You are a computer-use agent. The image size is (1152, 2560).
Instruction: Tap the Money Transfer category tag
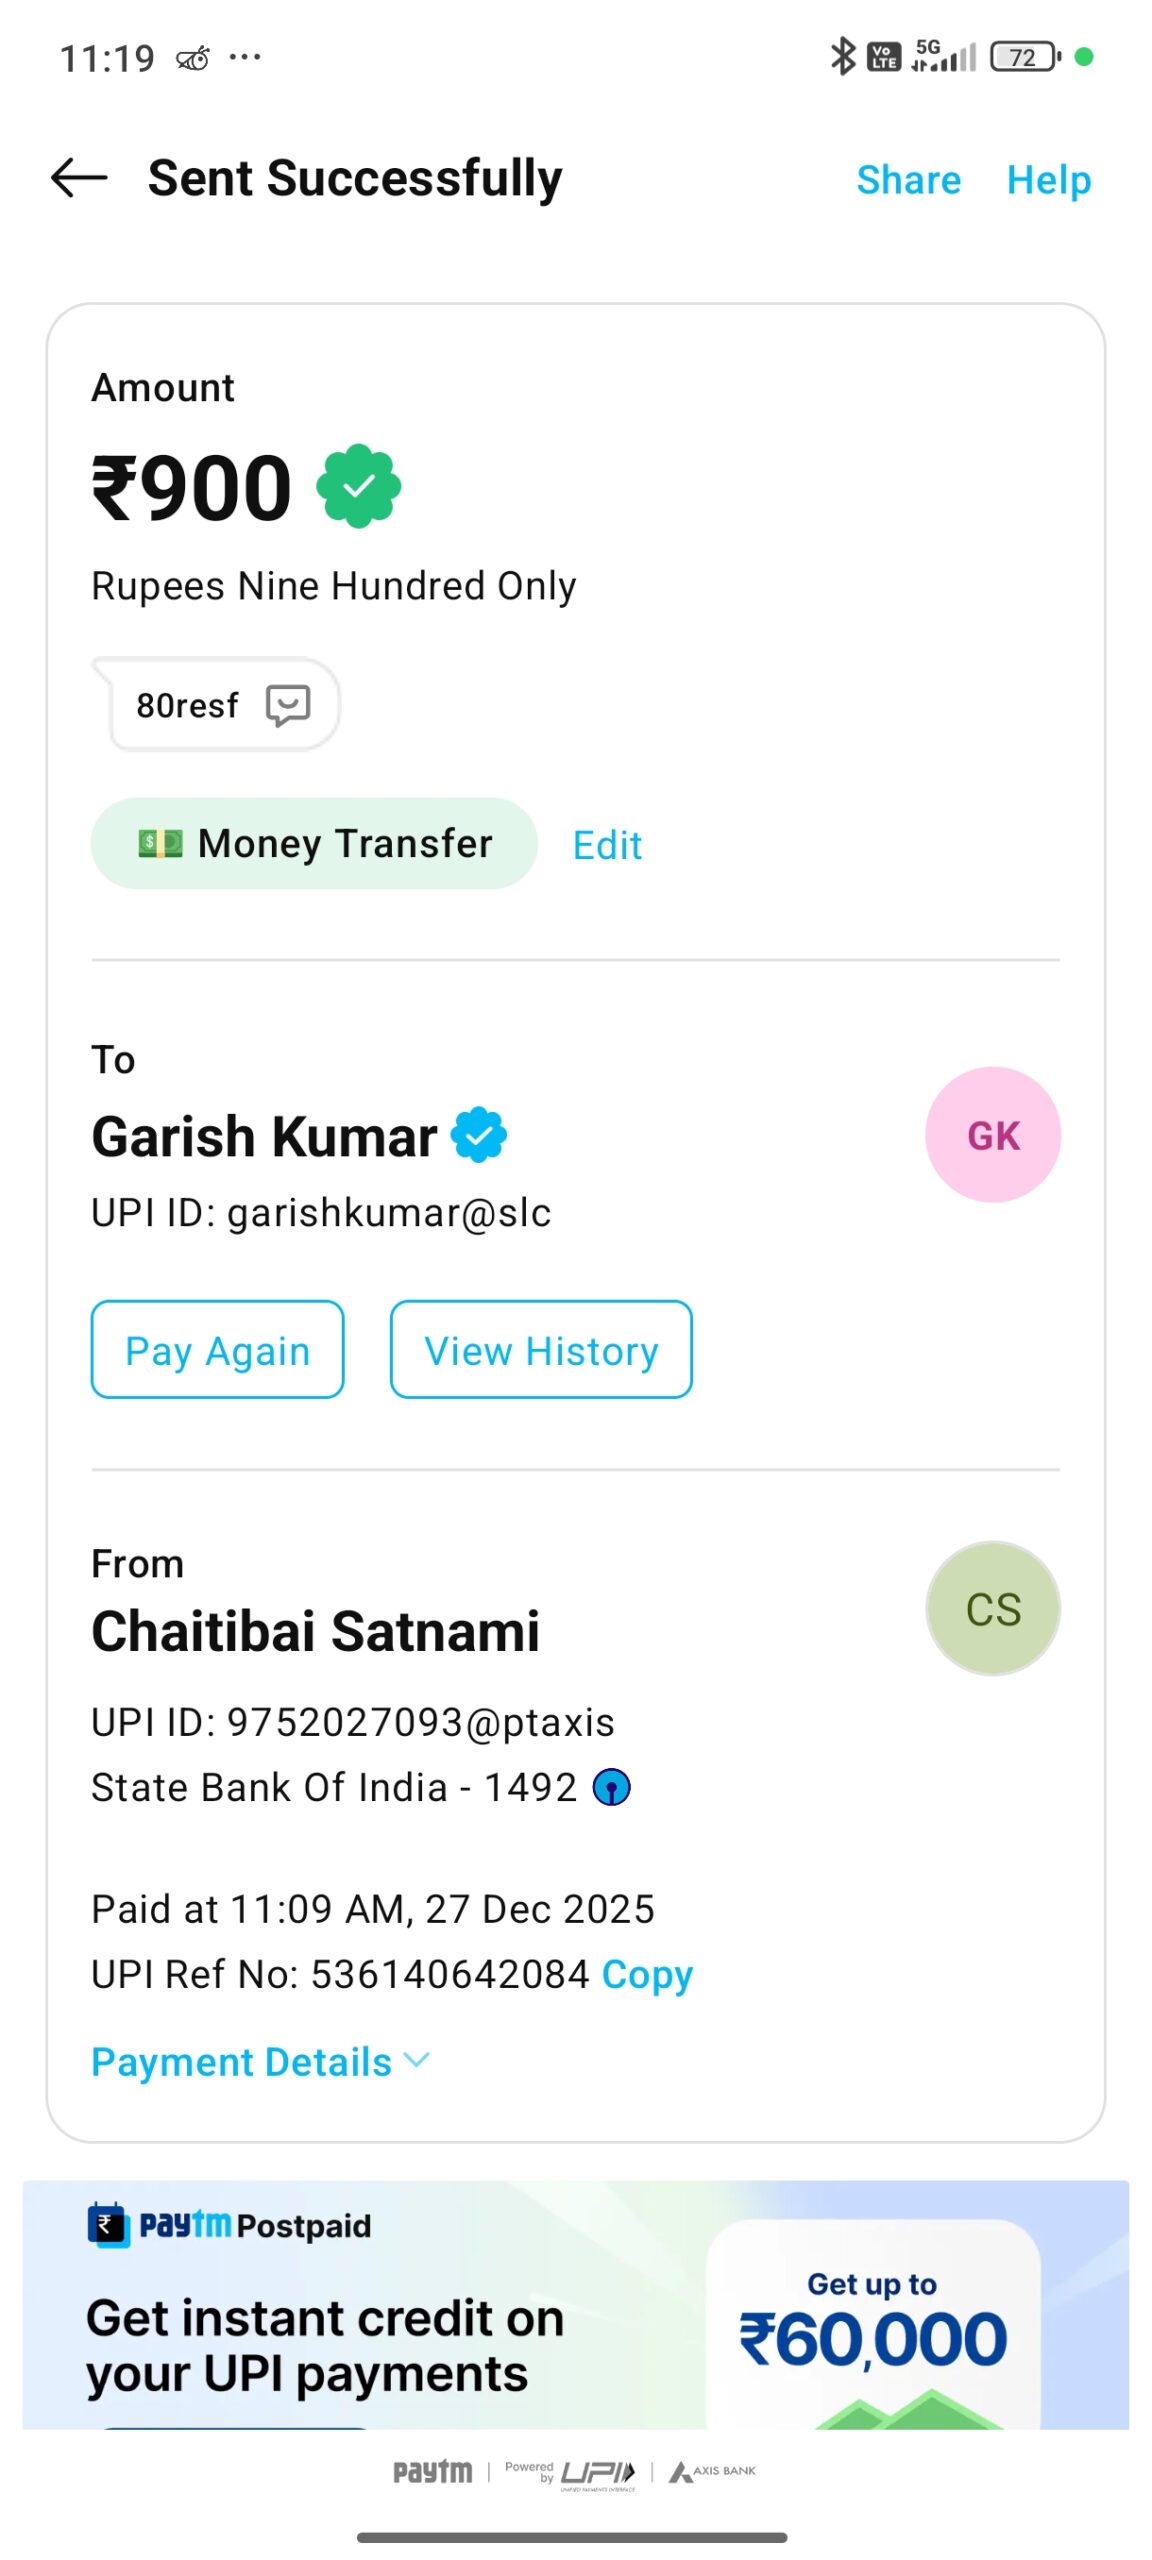tap(314, 843)
